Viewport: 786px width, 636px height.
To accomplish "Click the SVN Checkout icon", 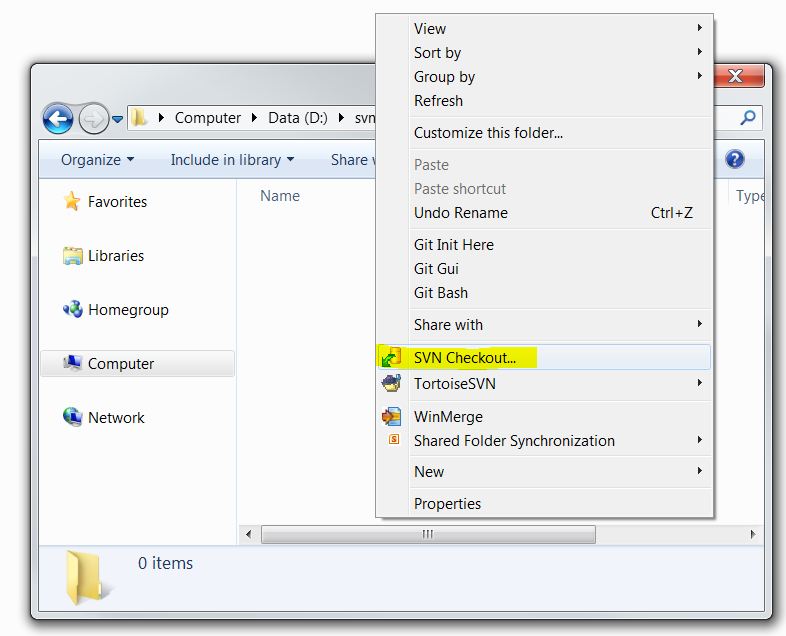I will pyautogui.click(x=391, y=357).
